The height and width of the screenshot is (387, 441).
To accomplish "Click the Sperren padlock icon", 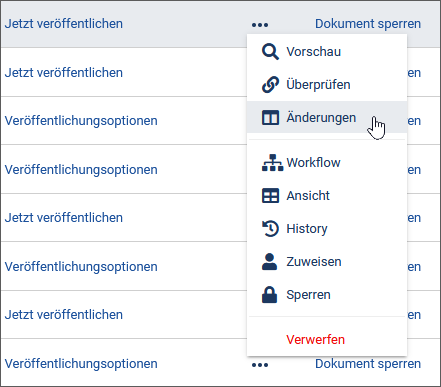I will [x=269, y=295].
